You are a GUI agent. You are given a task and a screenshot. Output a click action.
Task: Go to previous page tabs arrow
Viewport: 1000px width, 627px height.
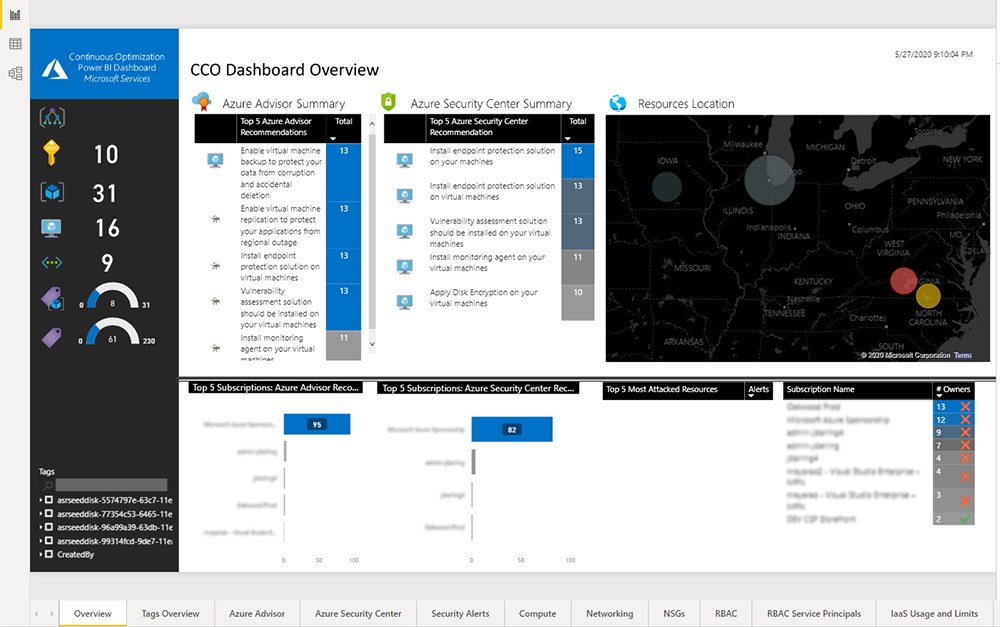36,614
